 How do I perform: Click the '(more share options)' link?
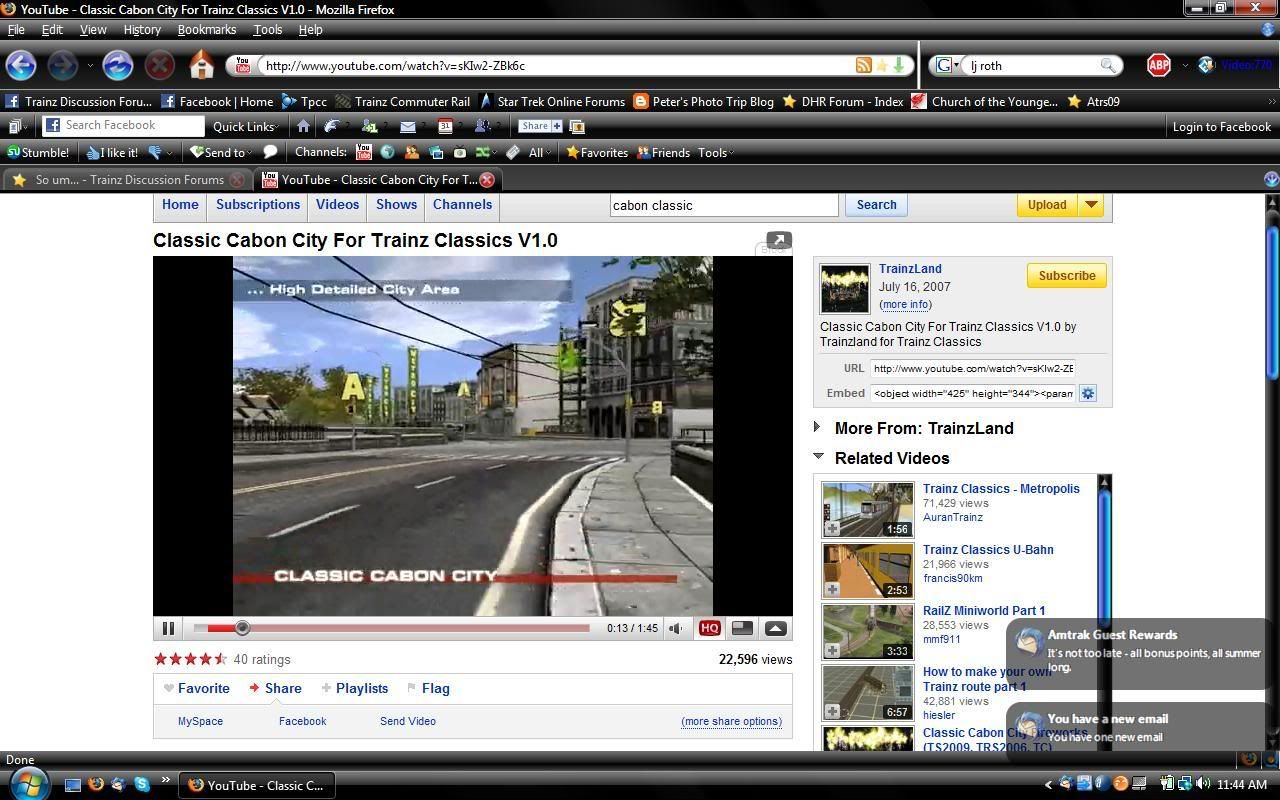(731, 721)
